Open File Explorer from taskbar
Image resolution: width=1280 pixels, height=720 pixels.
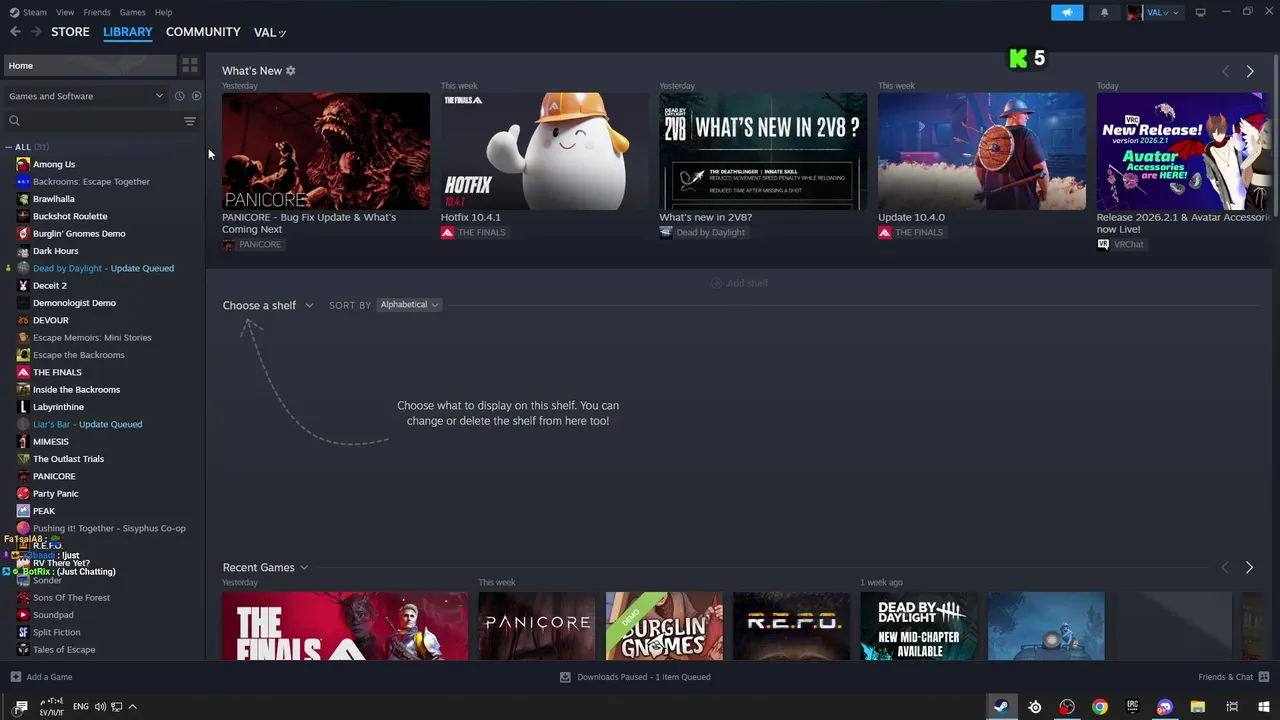[1198, 707]
